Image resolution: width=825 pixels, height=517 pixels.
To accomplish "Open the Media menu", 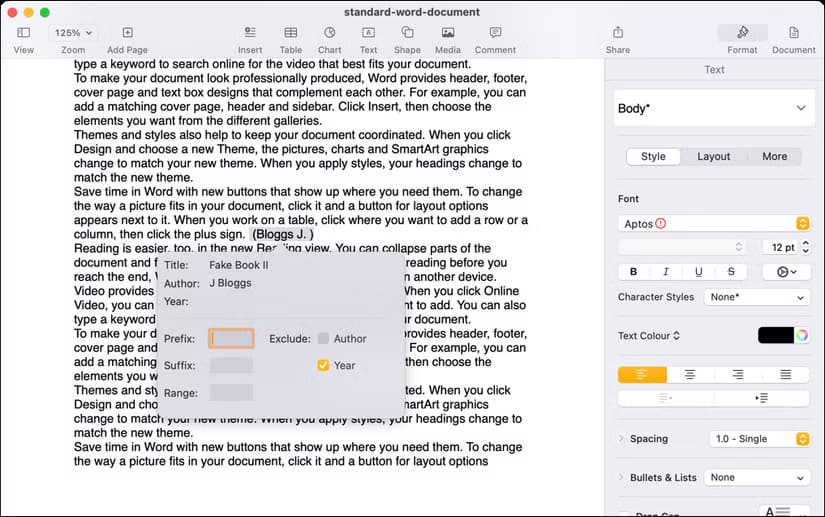I will tap(447, 39).
